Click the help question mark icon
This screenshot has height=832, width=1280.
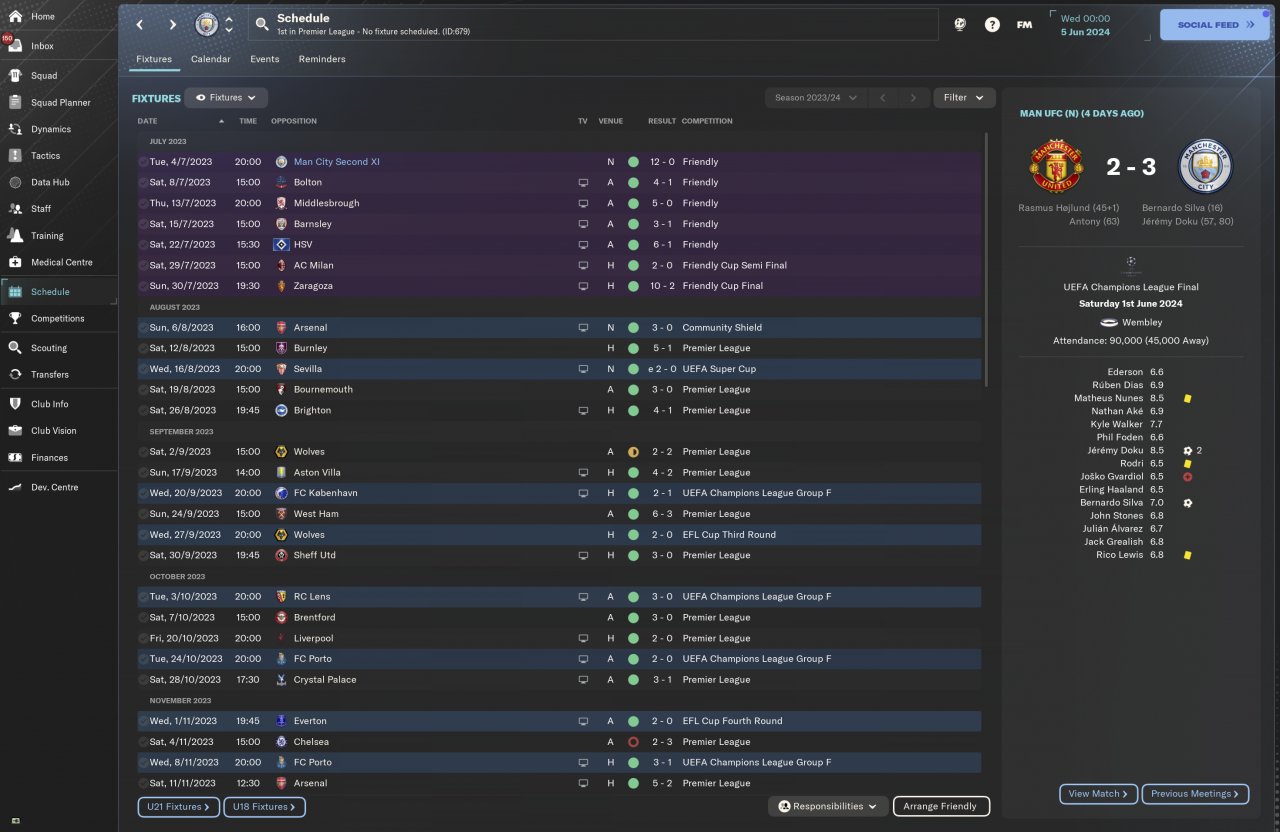992,25
